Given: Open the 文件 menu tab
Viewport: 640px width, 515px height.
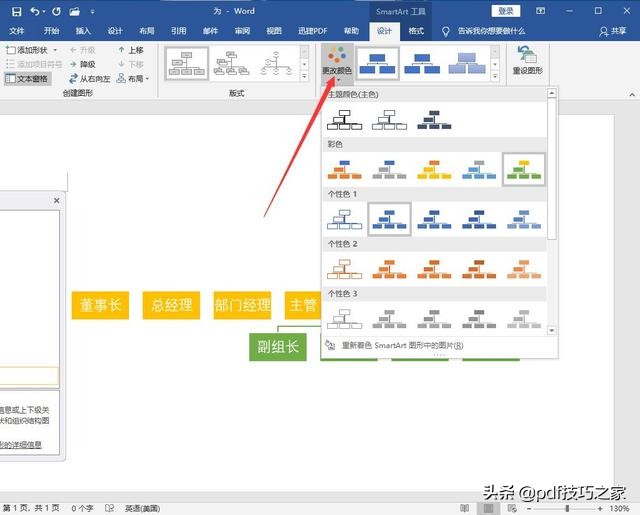Looking at the screenshot, I should tap(16, 31).
